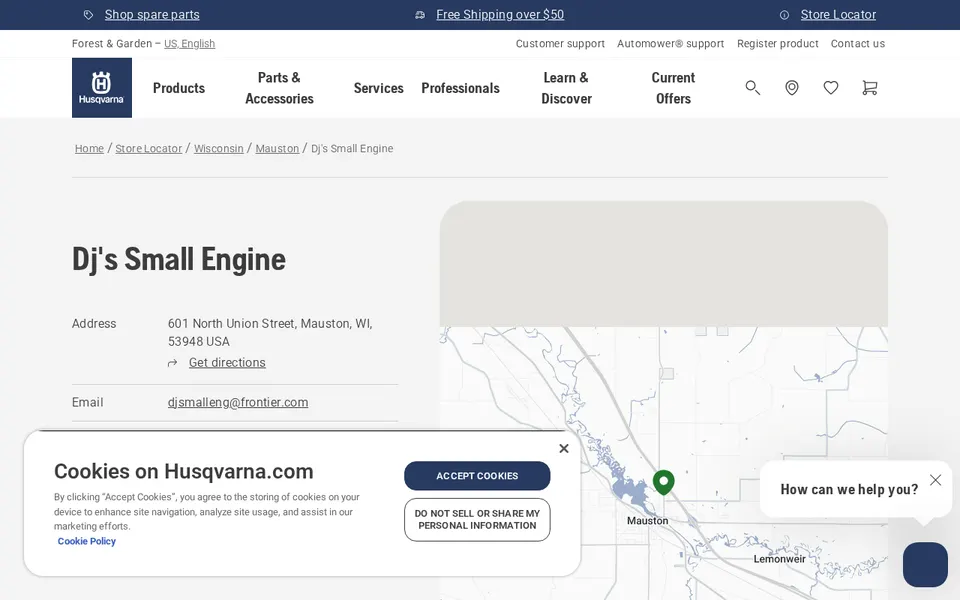Click the store locator pin icon in header
The width and height of the screenshot is (960, 600).
pos(792,88)
